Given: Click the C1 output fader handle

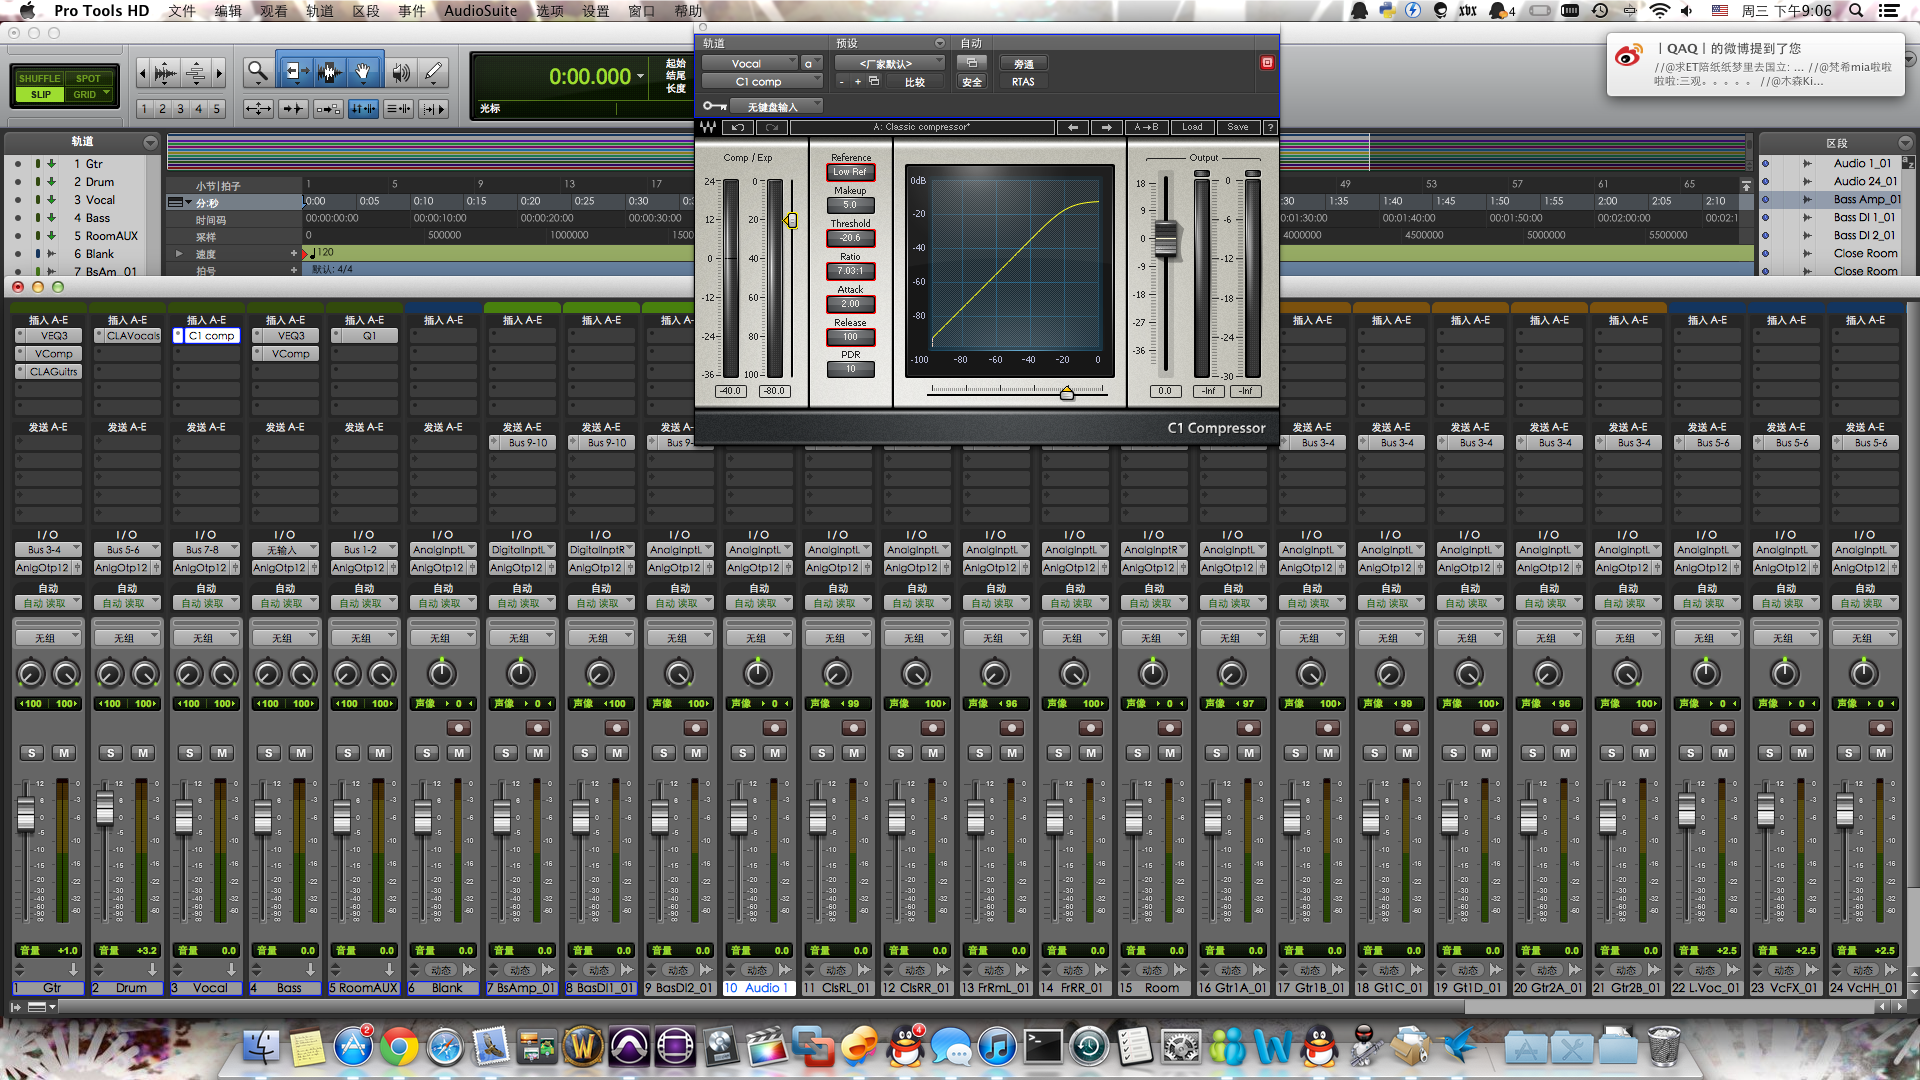Looking at the screenshot, I should click(x=1165, y=238).
